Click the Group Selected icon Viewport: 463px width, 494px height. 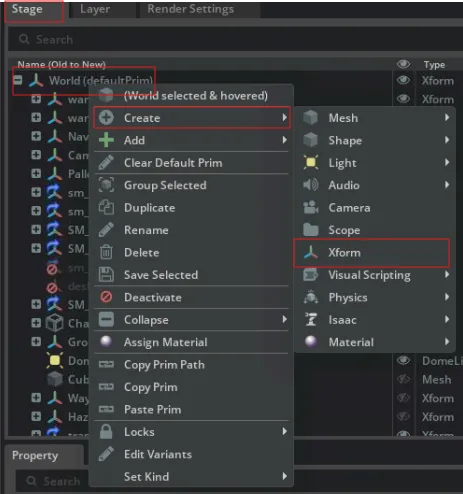click(106, 185)
